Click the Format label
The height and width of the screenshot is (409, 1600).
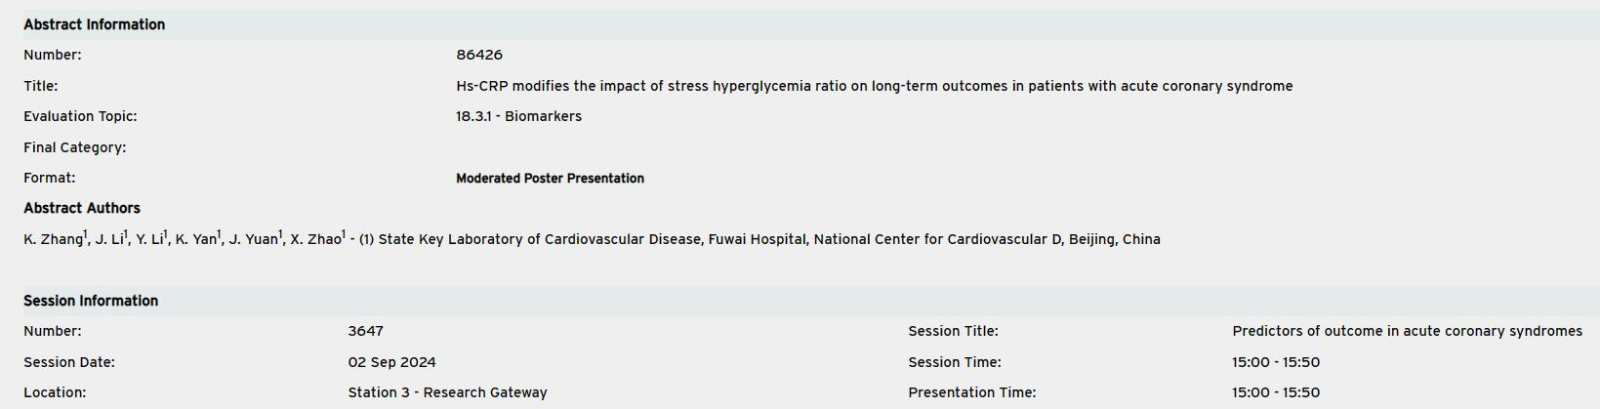(49, 178)
